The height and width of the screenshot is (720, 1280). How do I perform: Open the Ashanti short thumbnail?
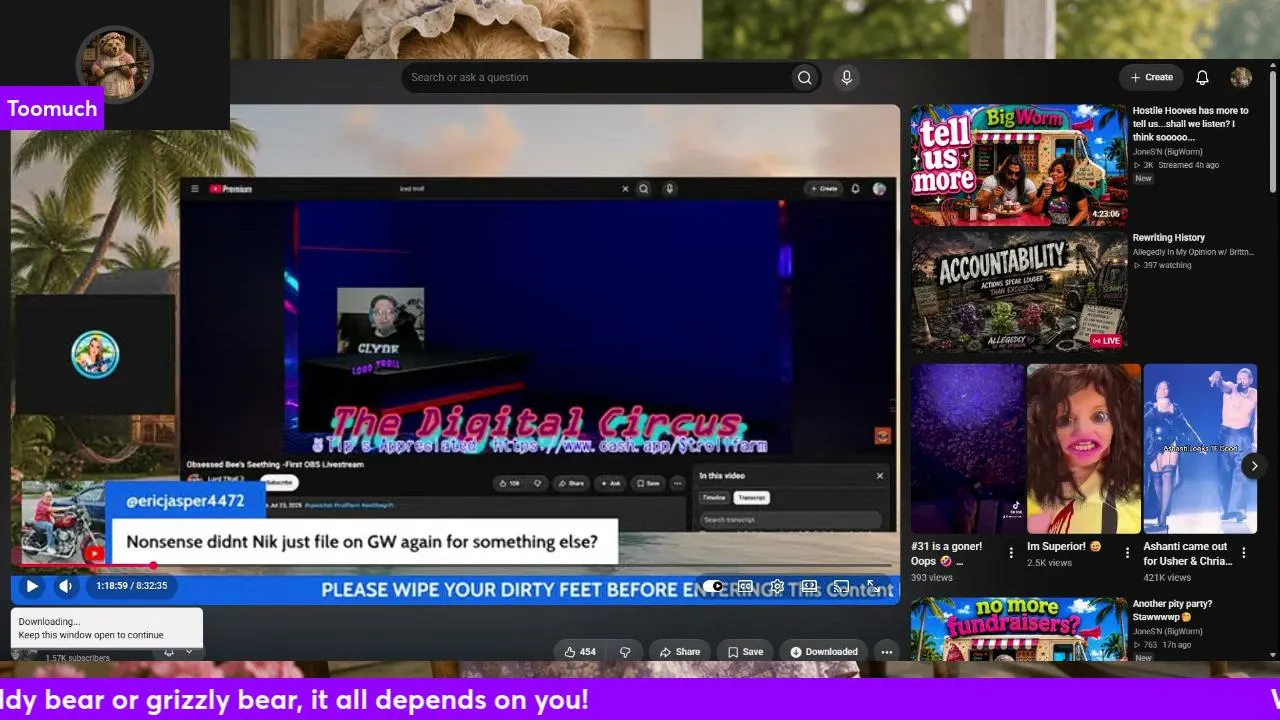pyautogui.click(x=1200, y=448)
